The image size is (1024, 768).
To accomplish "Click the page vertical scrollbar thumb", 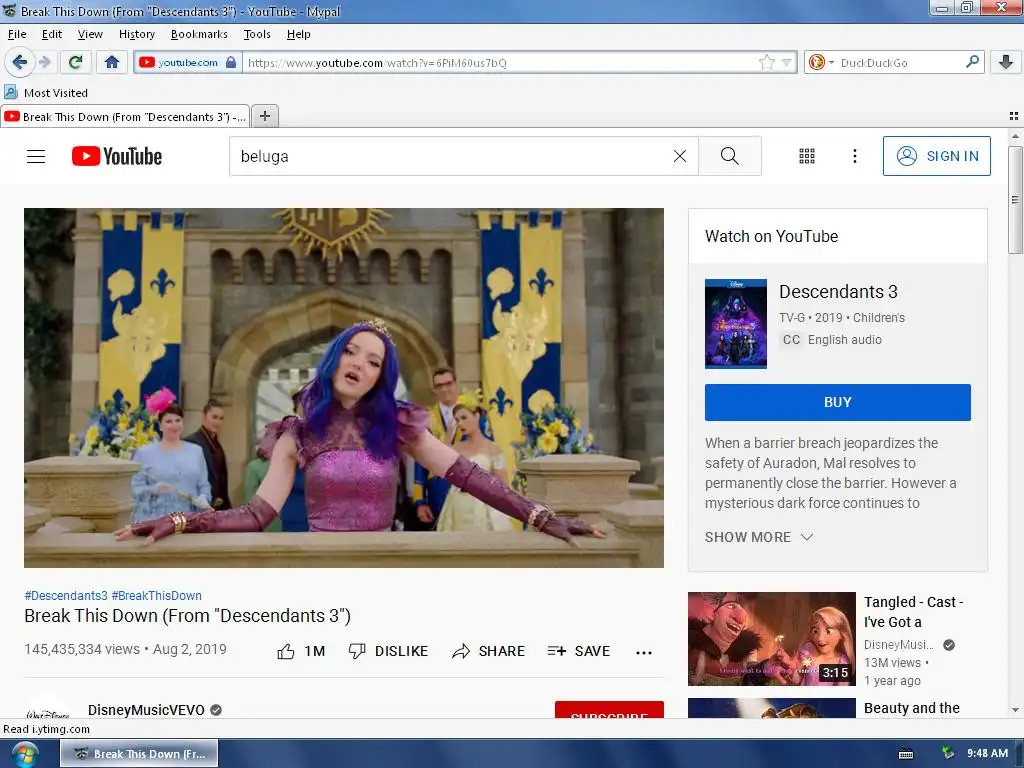I will (1014, 200).
